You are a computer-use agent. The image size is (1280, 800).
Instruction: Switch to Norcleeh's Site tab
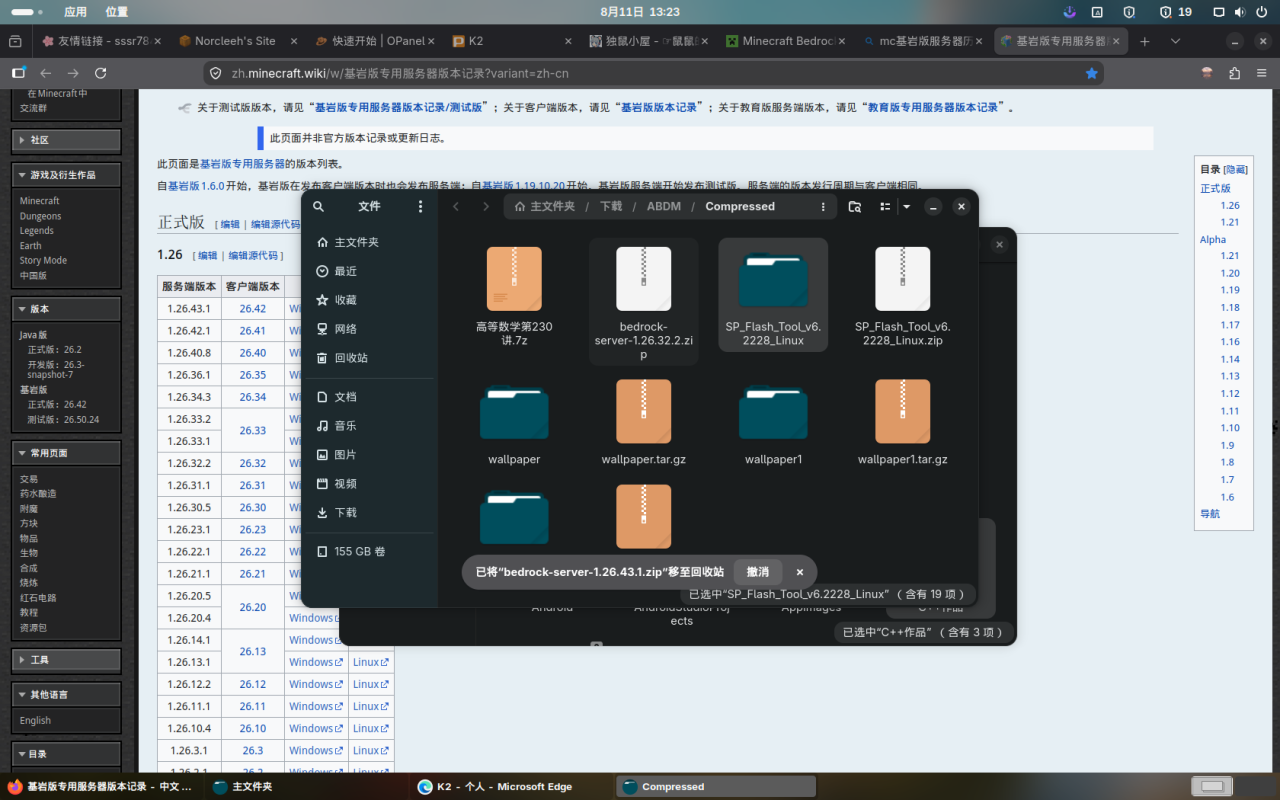tap(236, 41)
